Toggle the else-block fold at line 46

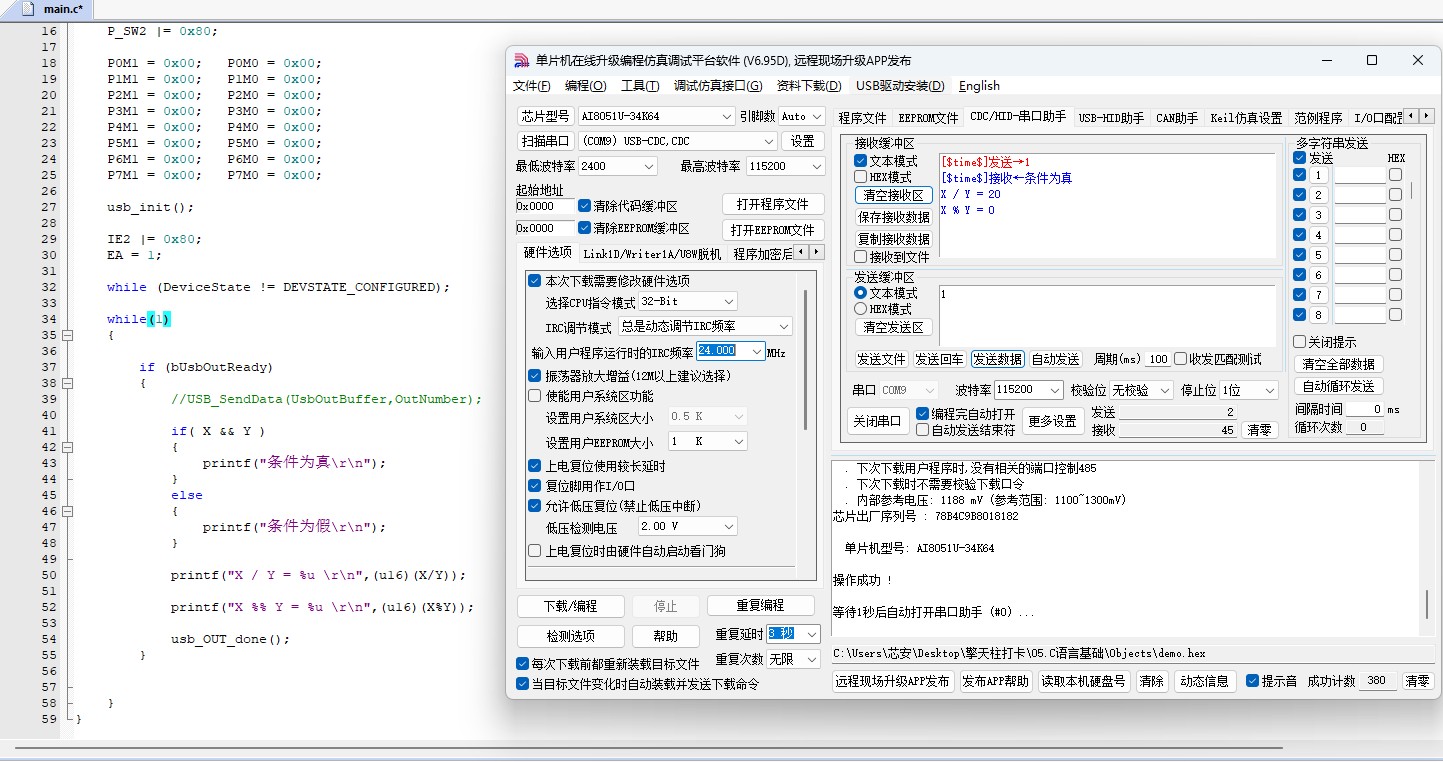coord(69,511)
